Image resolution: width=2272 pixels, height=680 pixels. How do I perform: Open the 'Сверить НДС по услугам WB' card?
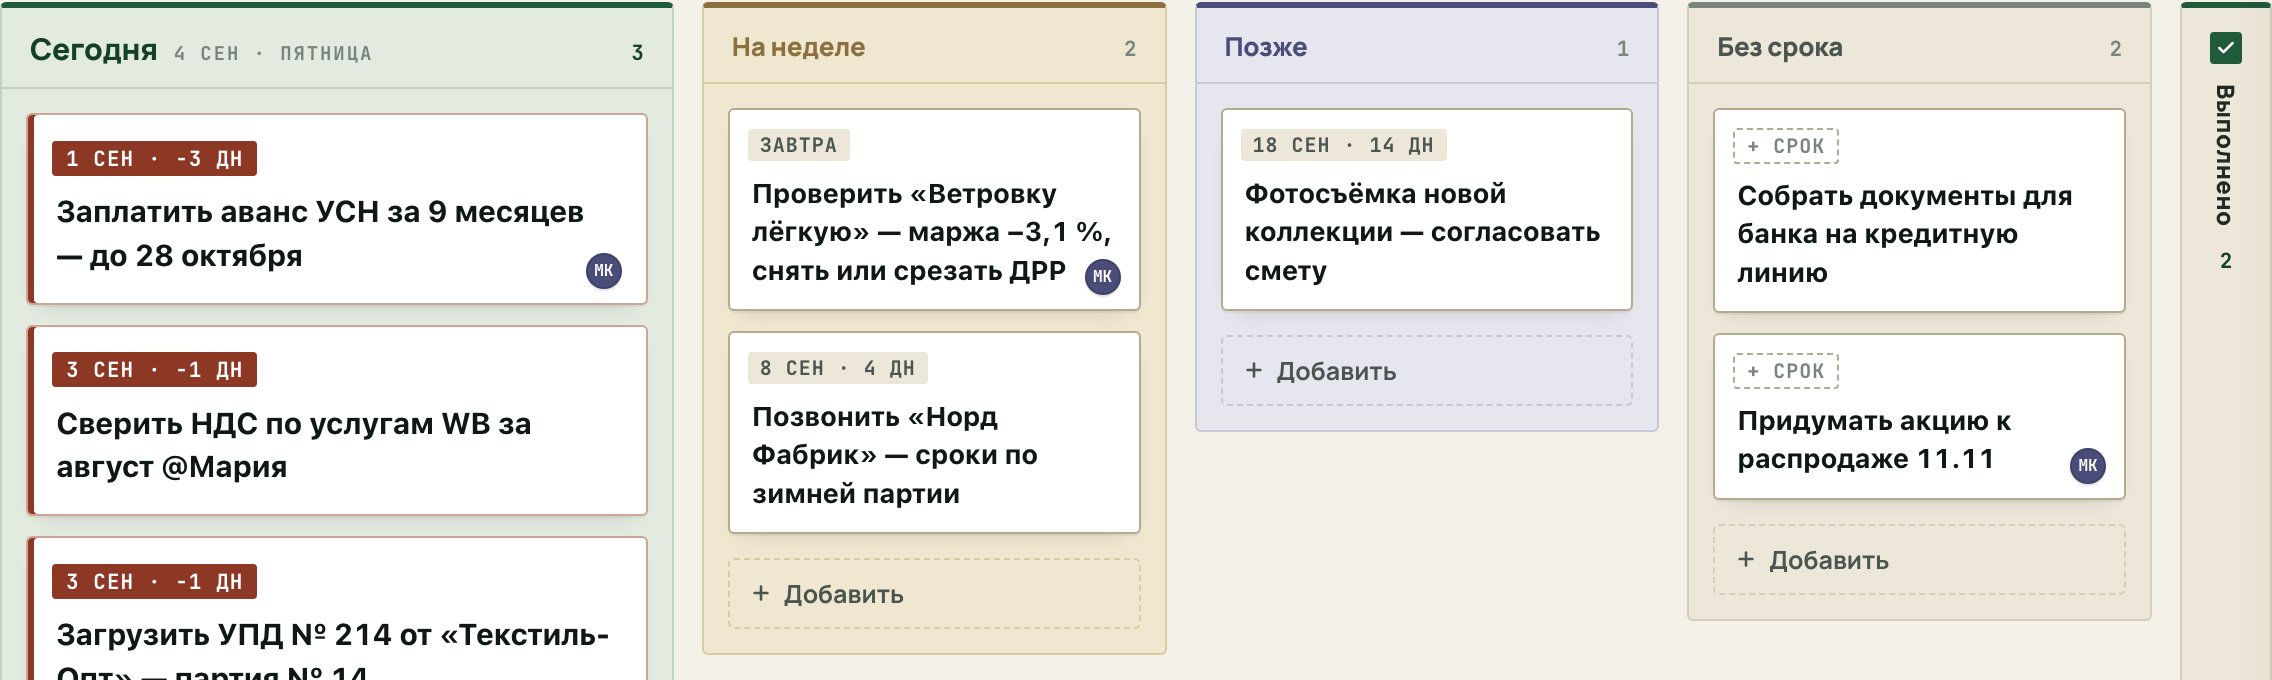338,421
